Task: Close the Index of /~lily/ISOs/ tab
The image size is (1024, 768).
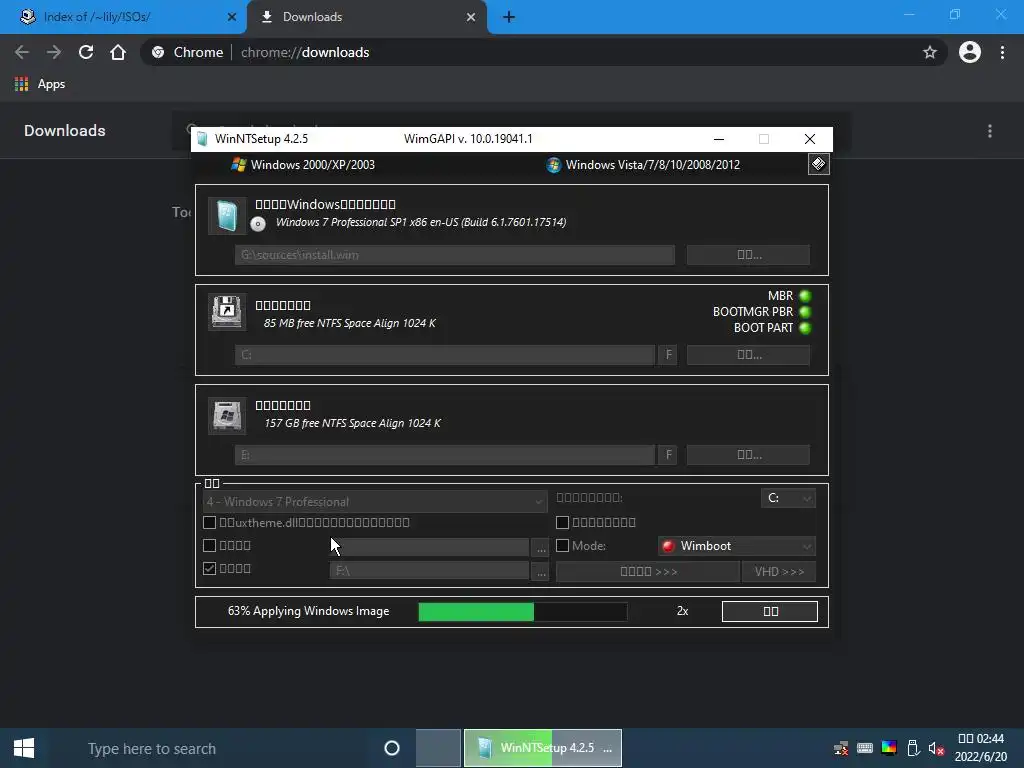Action: click(231, 17)
